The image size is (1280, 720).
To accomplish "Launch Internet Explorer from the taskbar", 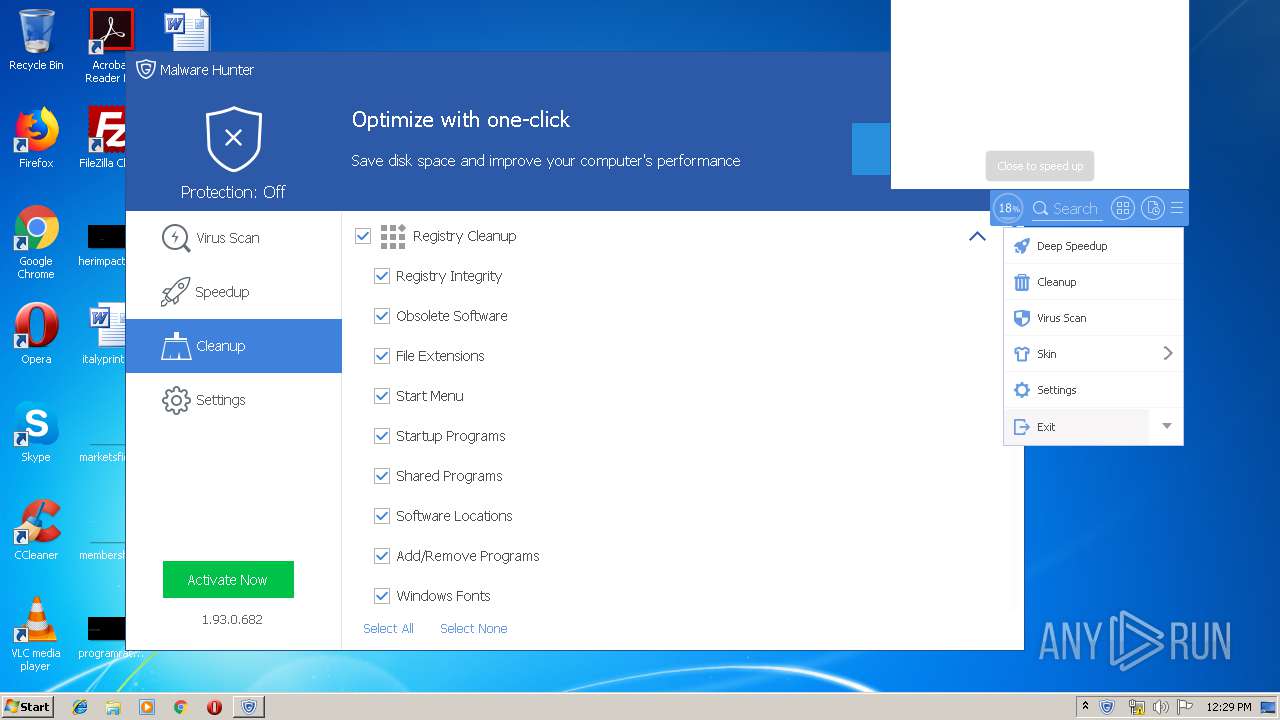I will [80, 707].
